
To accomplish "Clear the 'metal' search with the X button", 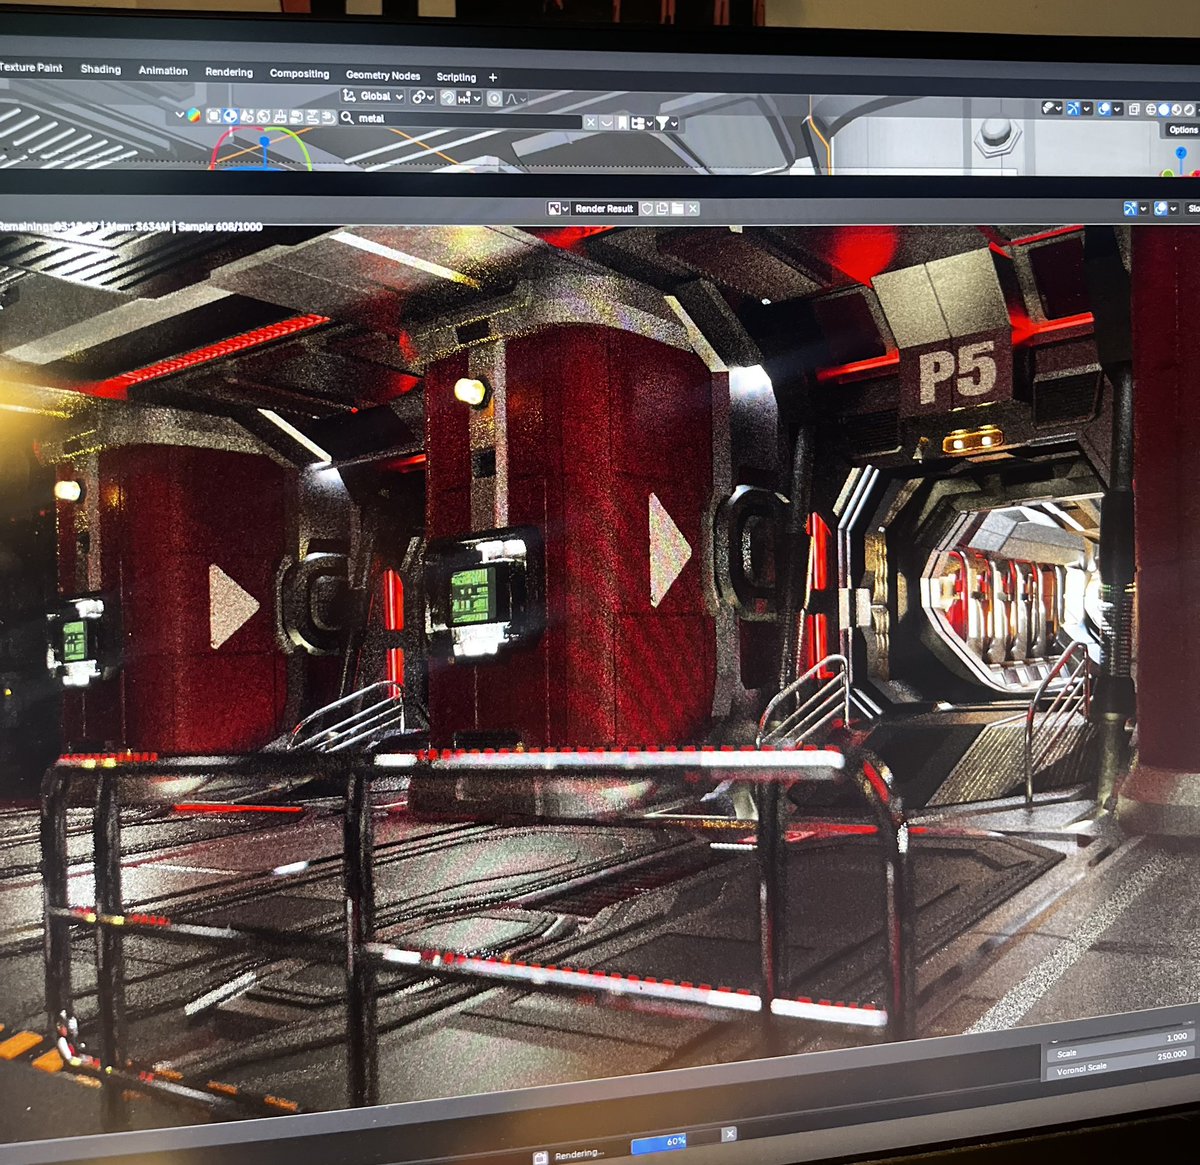I will (590, 122).
